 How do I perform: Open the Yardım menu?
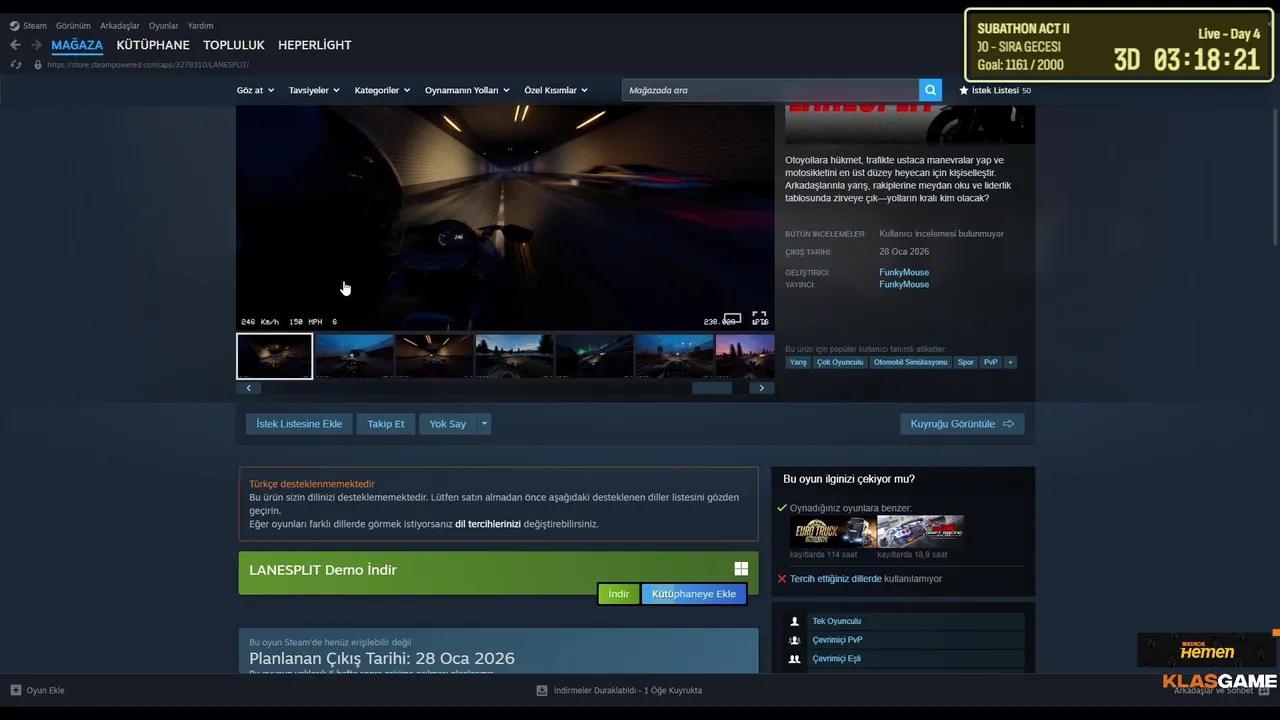click(200, 26)
